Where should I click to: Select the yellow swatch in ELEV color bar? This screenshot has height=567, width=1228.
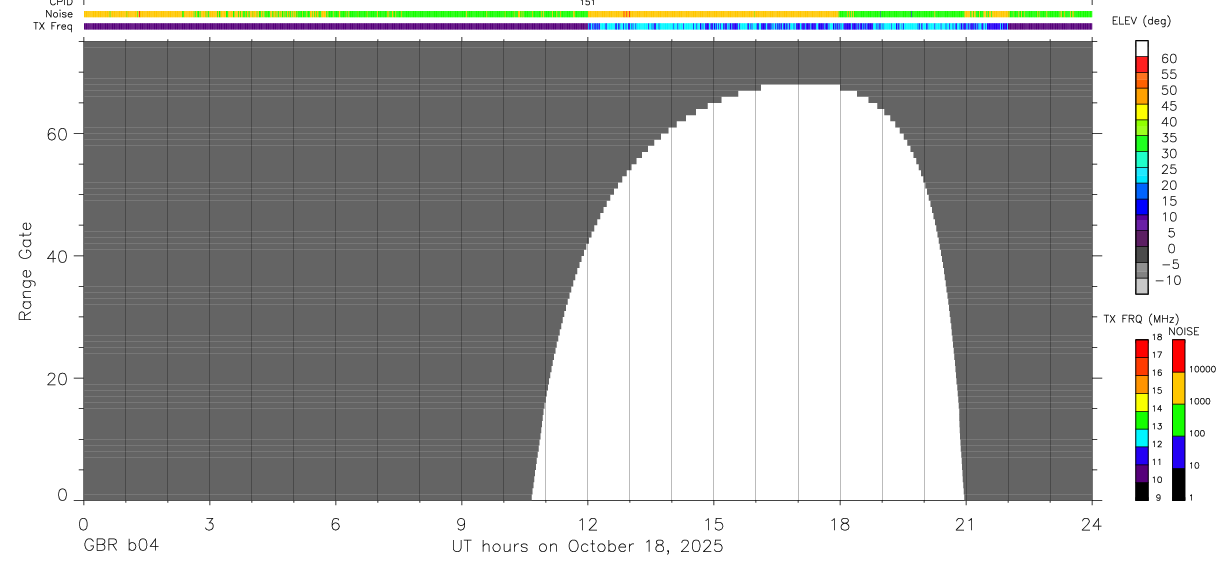(x=1142, y=112)
